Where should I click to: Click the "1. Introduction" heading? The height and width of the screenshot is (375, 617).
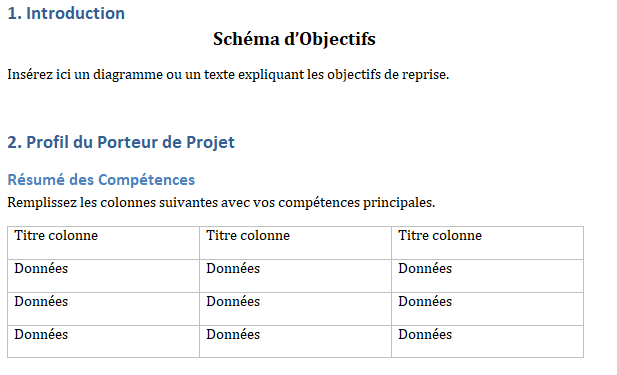[66, 13]
